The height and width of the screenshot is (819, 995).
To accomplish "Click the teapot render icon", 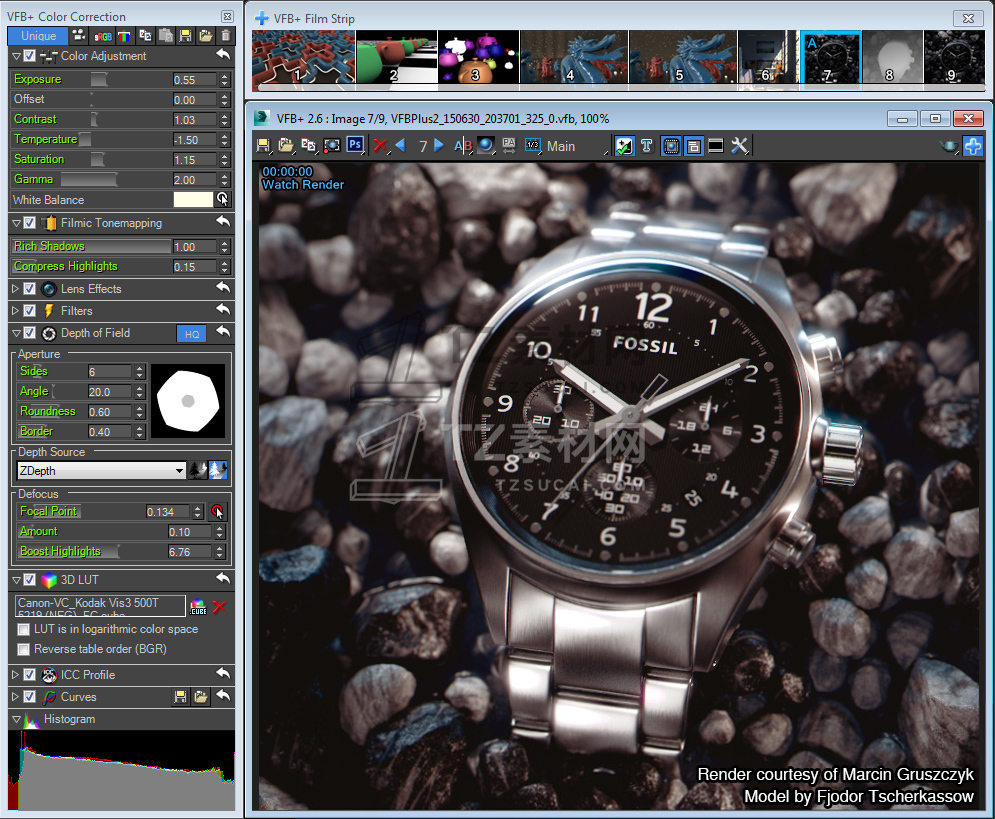I will [950, 146].
